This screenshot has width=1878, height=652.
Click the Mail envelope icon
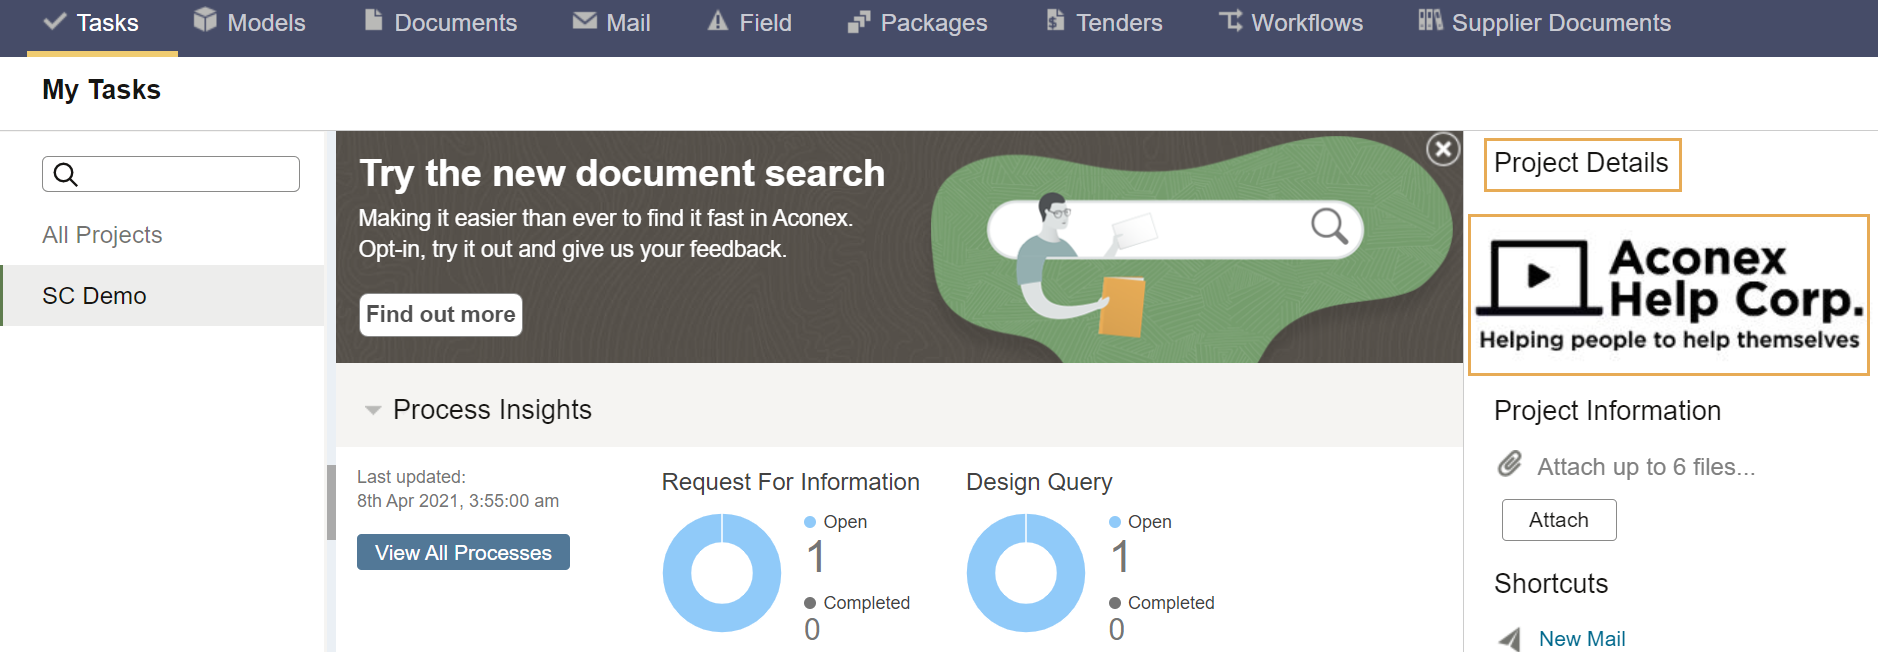coord(585,21)
